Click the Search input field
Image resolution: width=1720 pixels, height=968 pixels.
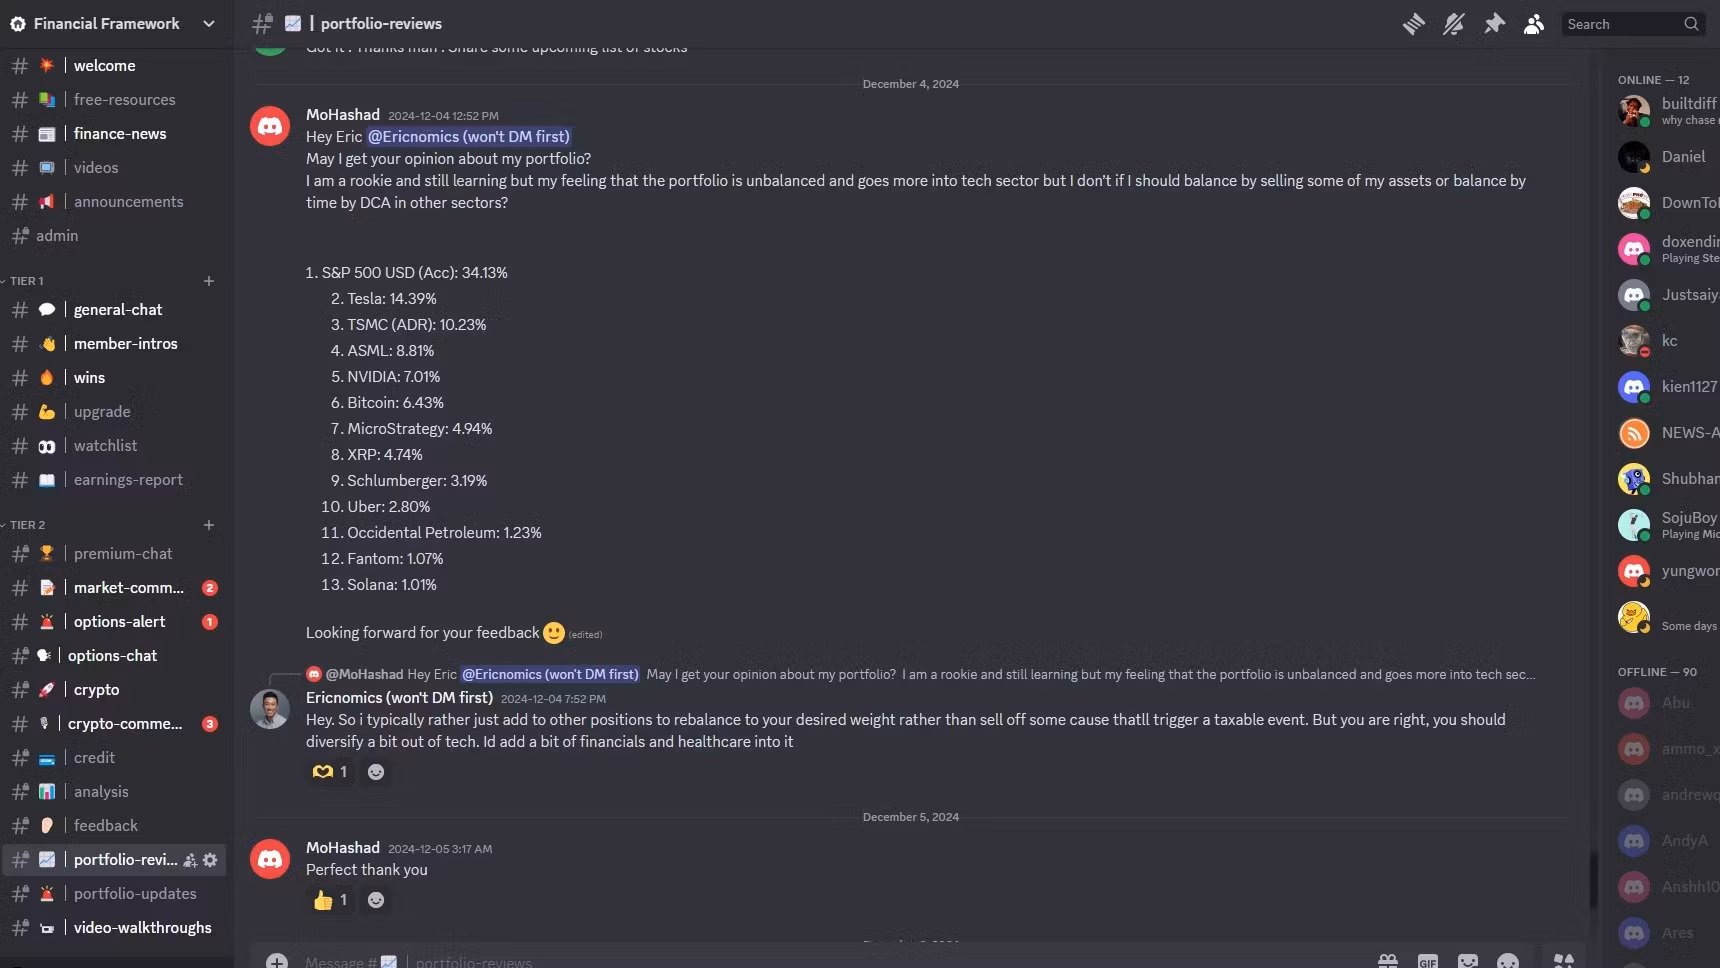1622,24
